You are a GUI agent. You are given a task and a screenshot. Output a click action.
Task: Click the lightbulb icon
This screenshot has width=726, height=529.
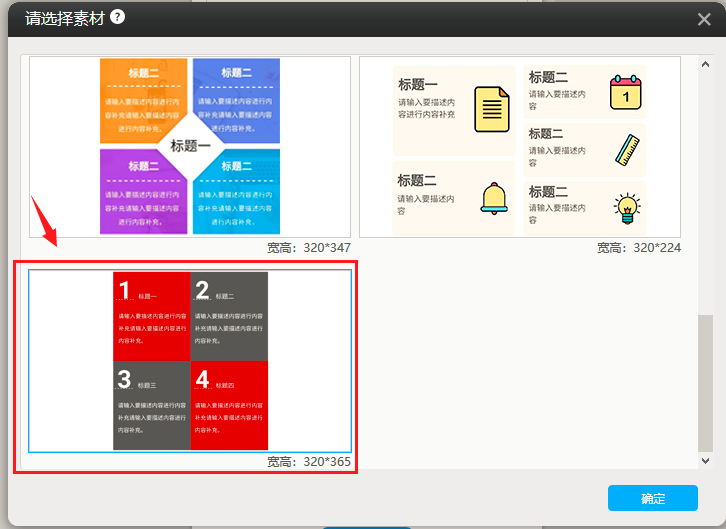pyautogui.click(x=627, y=207)
